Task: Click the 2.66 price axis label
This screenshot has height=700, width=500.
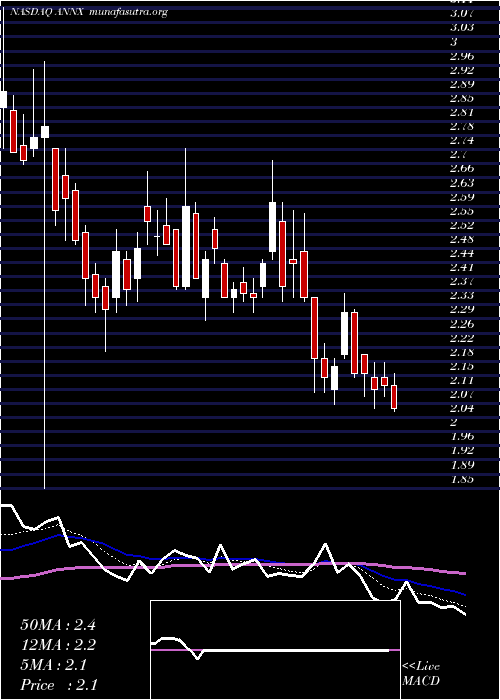Action: (x=463, y=169)
